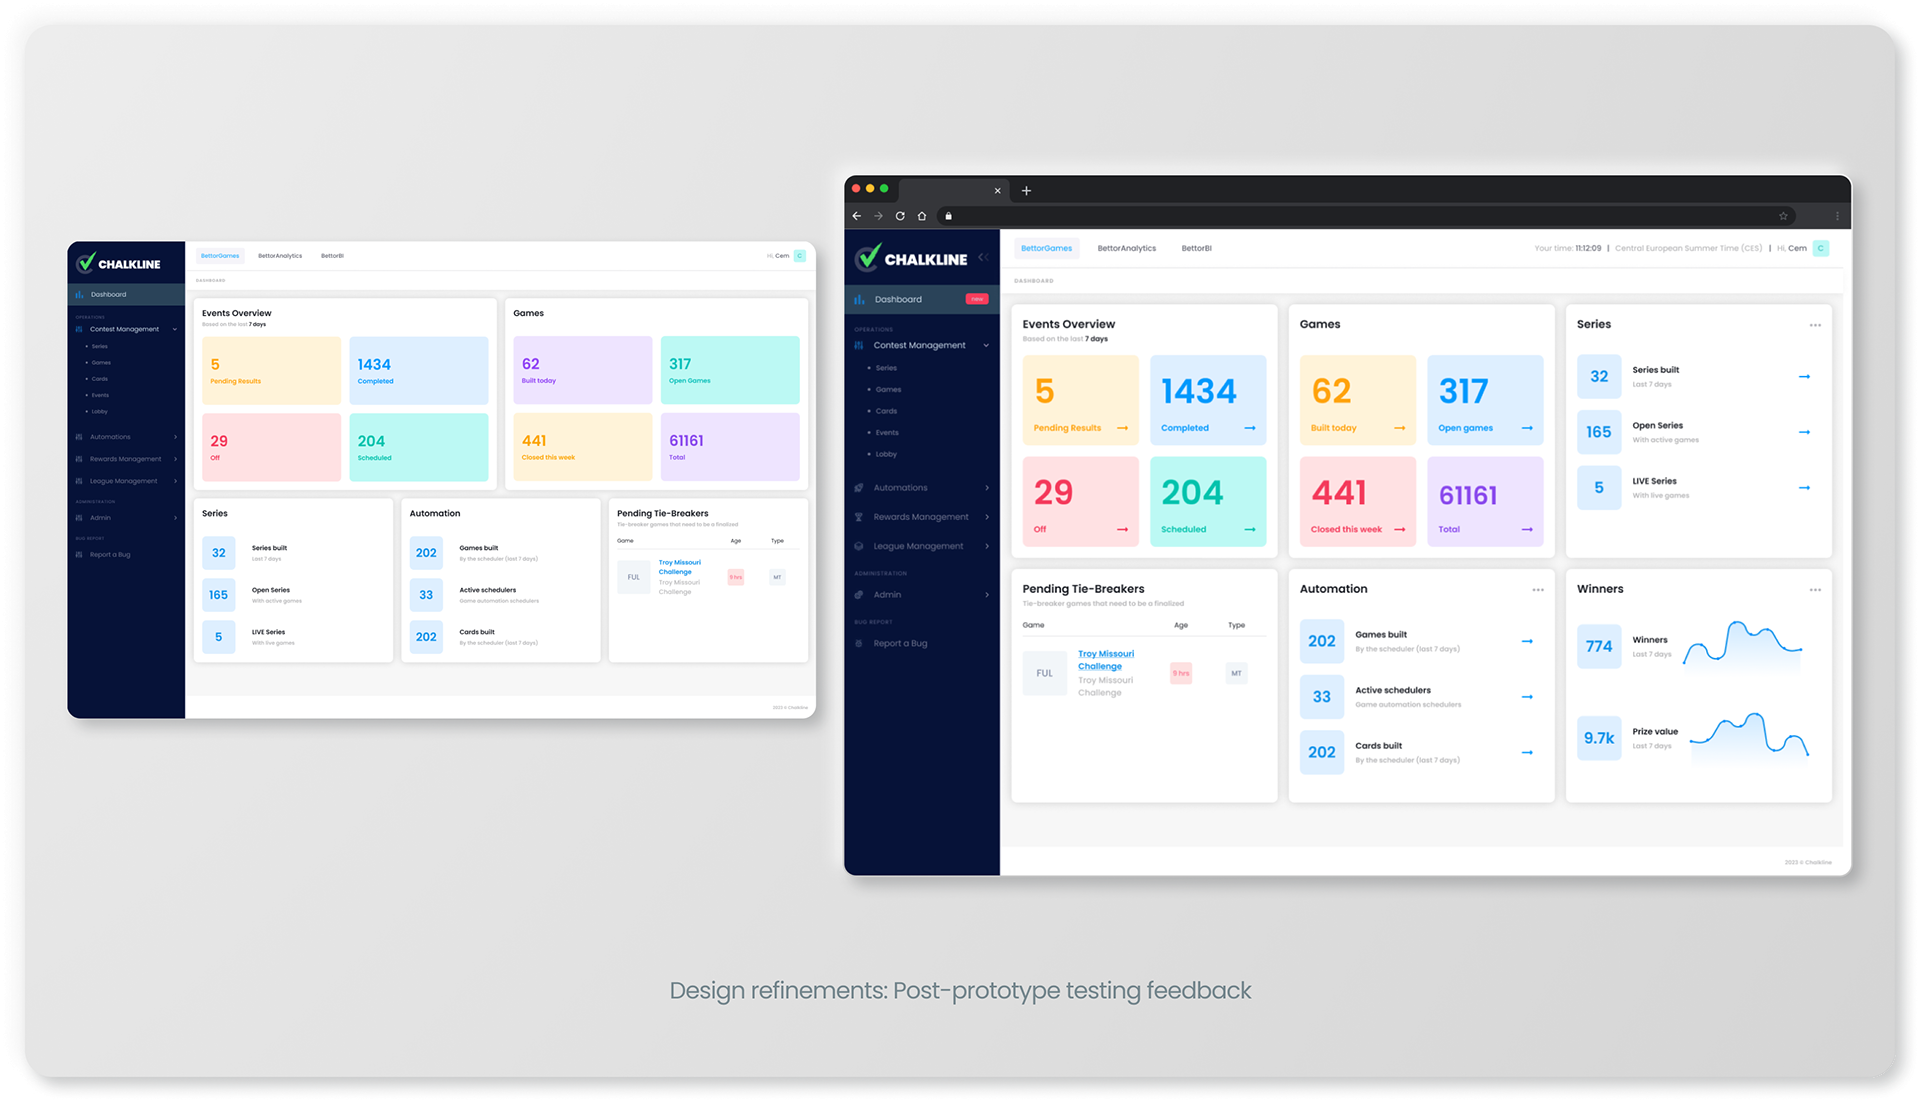The height and width of the screenshot is (1102, 1920).
Task: Click the browser home icon
Action: (x=922, y=216)
